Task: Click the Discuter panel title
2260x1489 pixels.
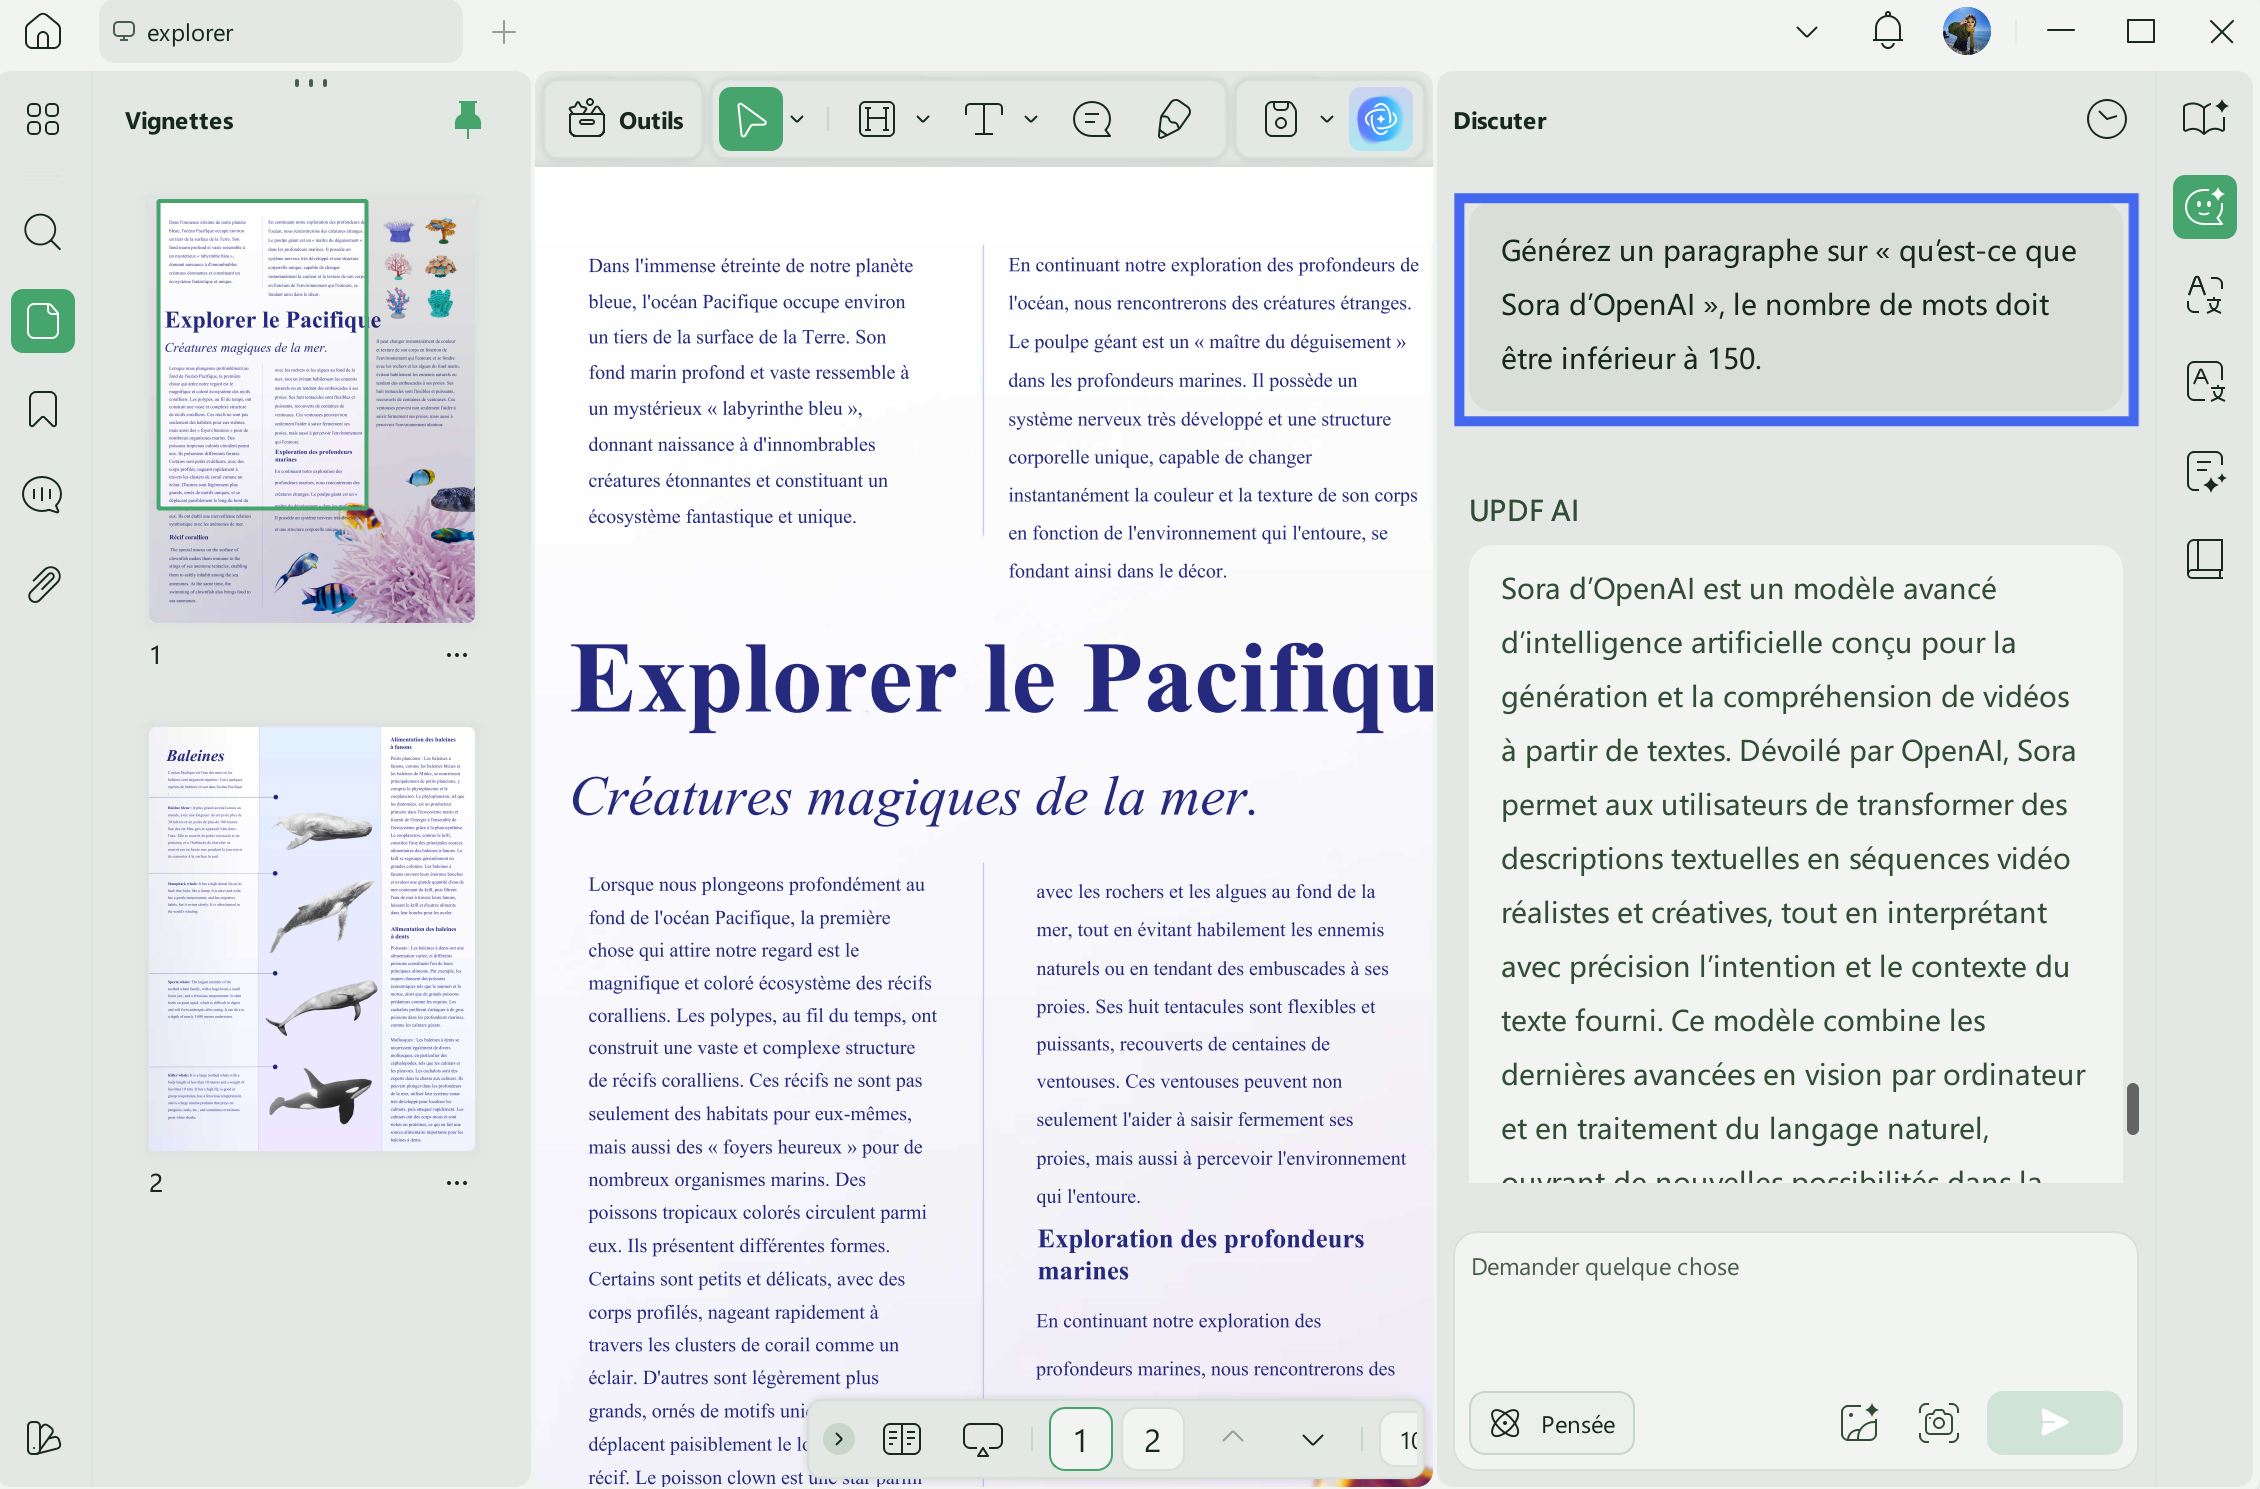Action: (1500, 120)
